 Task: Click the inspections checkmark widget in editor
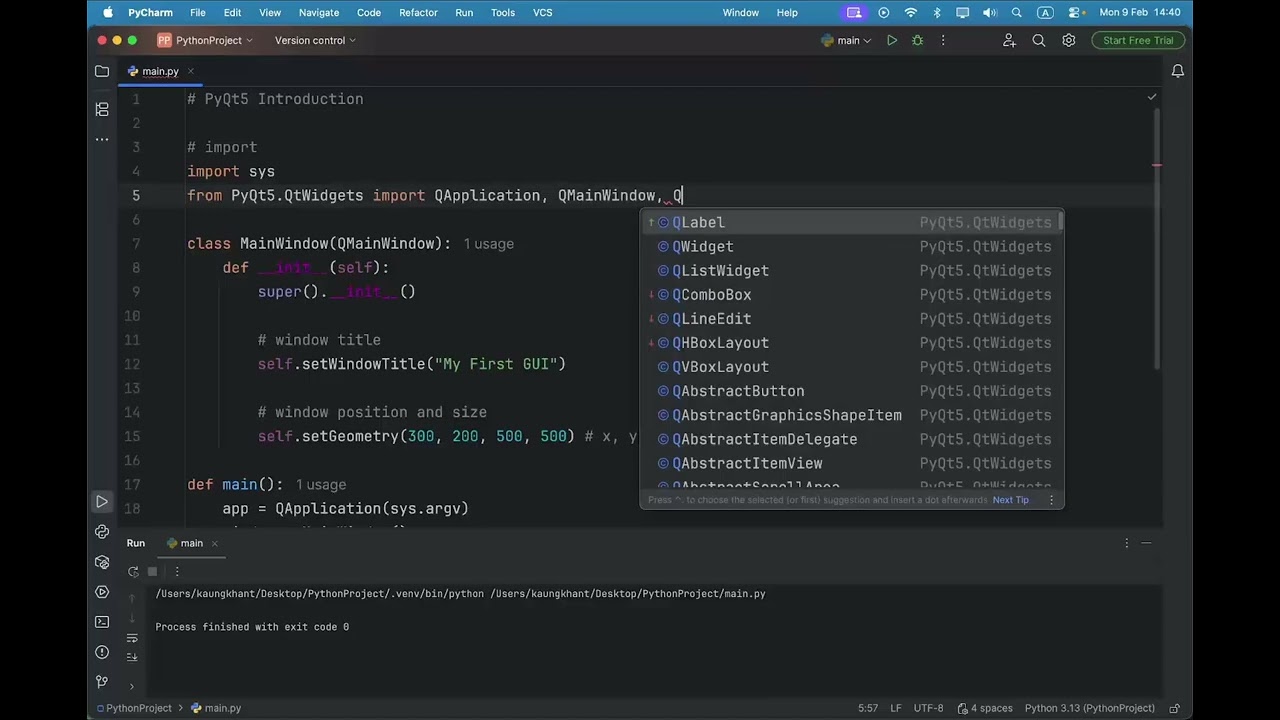click(1152, 97)
